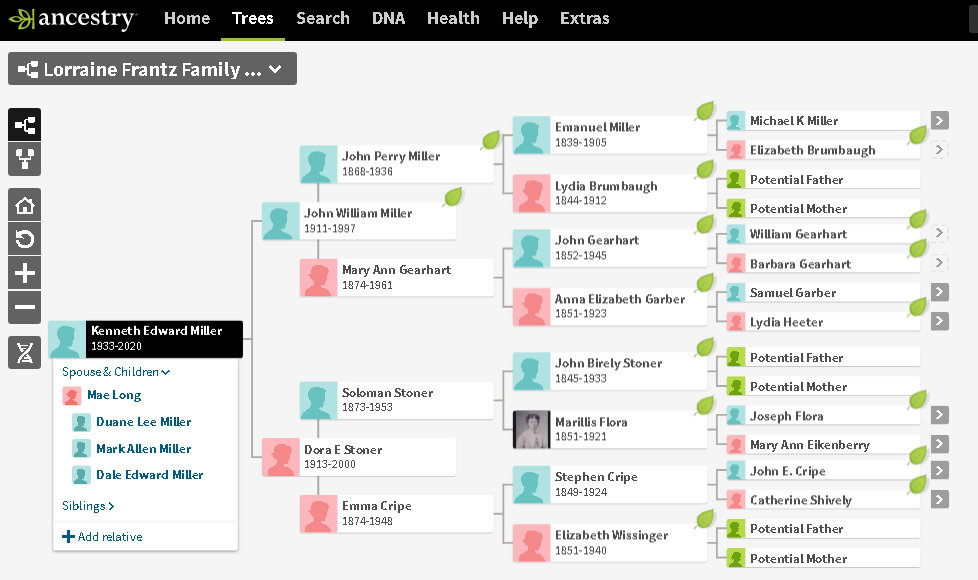Click the reset/recenter tree icon
The image size is (978, 580).
[x=25, y=240]
